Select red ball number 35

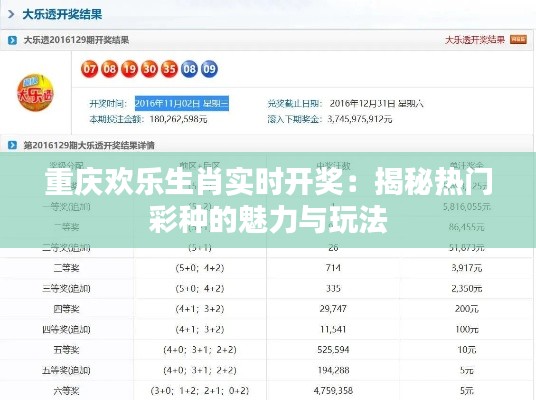(x=169, y=69)
